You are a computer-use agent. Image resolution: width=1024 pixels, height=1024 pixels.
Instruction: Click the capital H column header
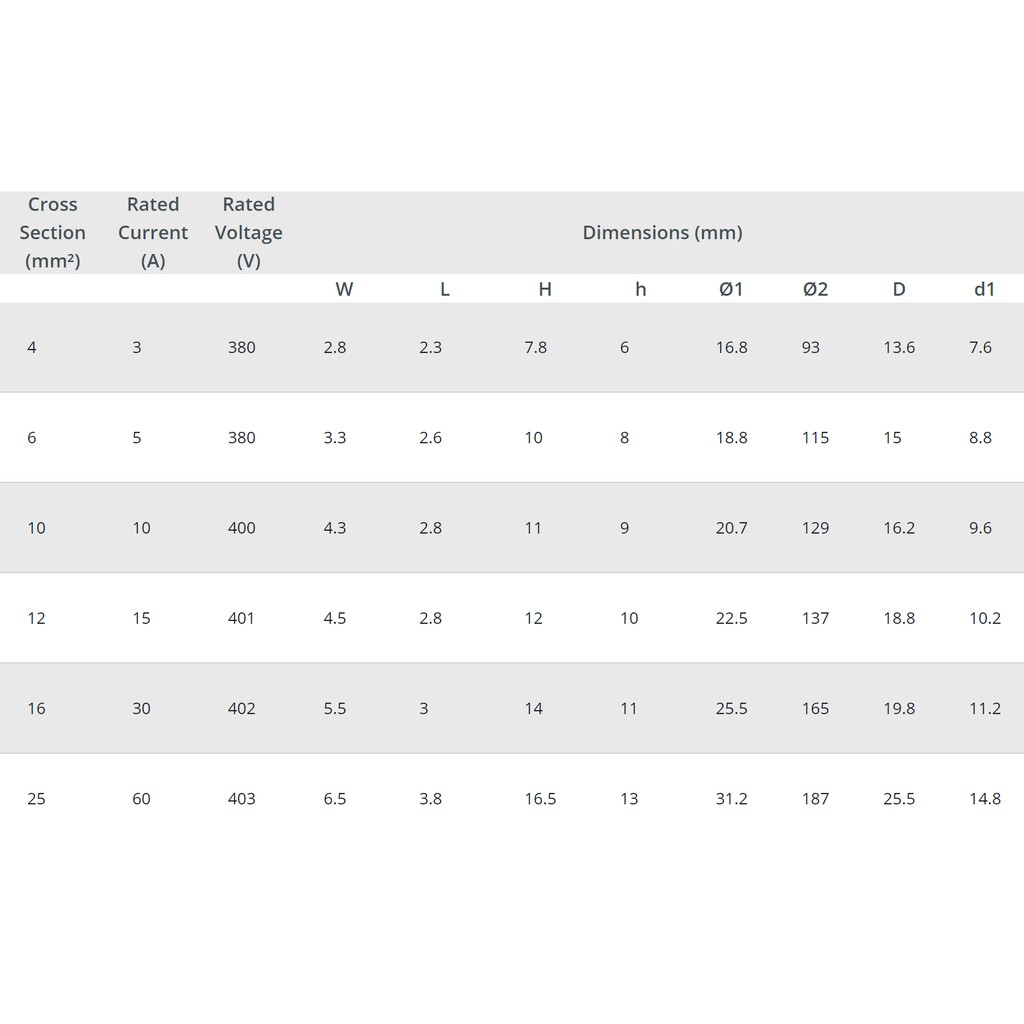(545, 289)
